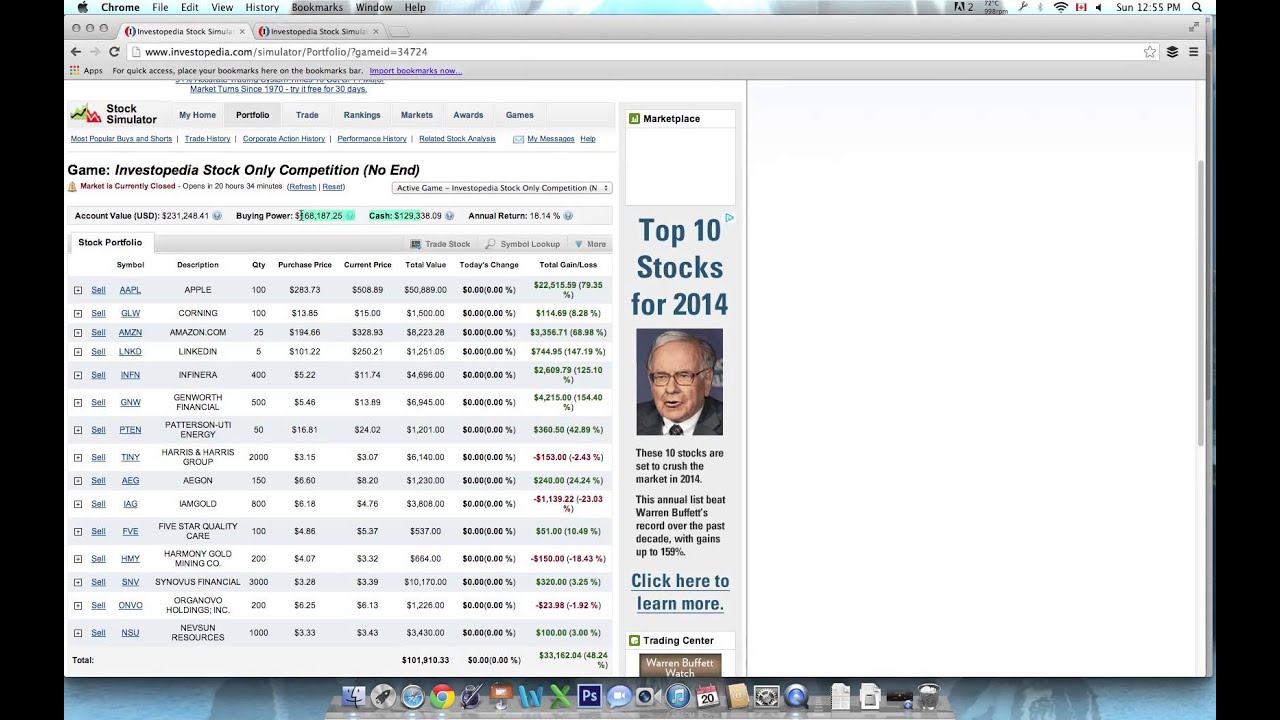Open the History menu in menu bar
This screenshot has height=720, width=1280.
262,7
